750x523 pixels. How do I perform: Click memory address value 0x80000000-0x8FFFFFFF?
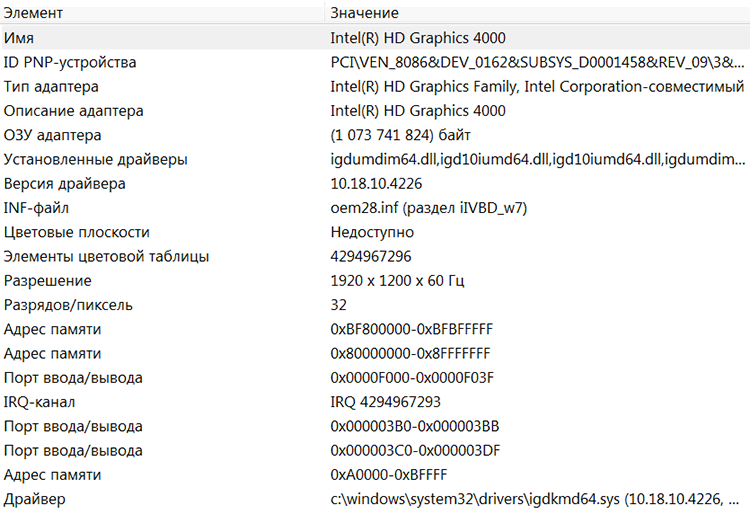(x=410, y=353)
